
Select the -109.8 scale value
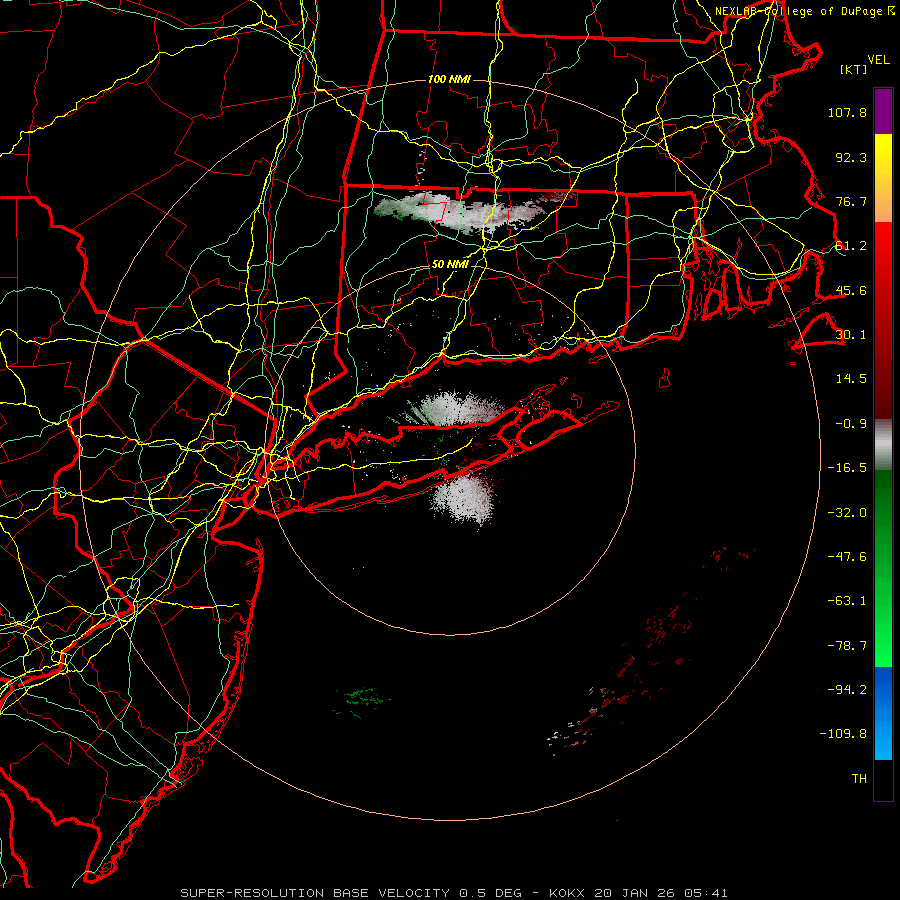pos(843,734)
